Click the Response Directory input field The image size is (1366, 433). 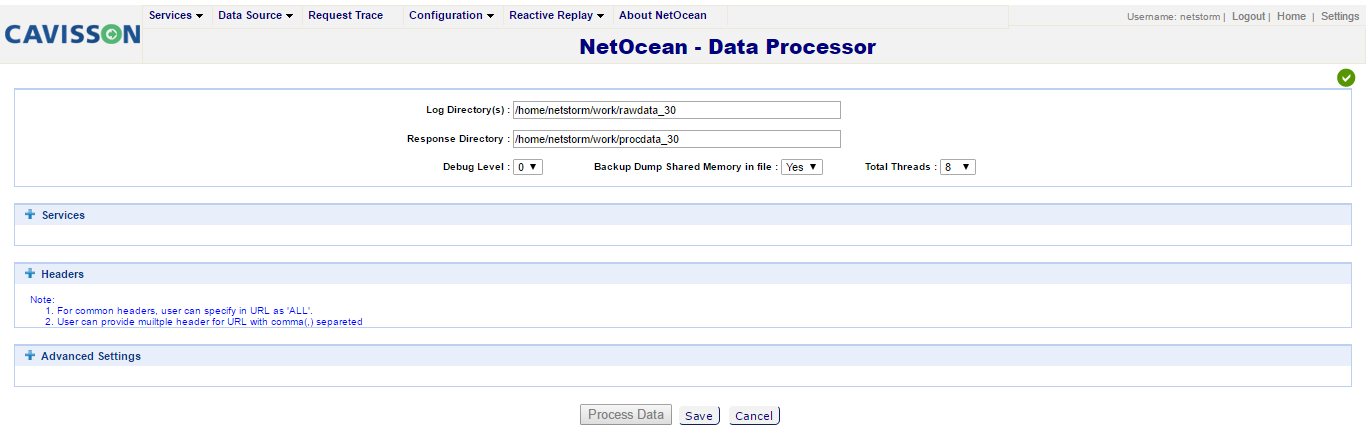(x=677, y=139)
